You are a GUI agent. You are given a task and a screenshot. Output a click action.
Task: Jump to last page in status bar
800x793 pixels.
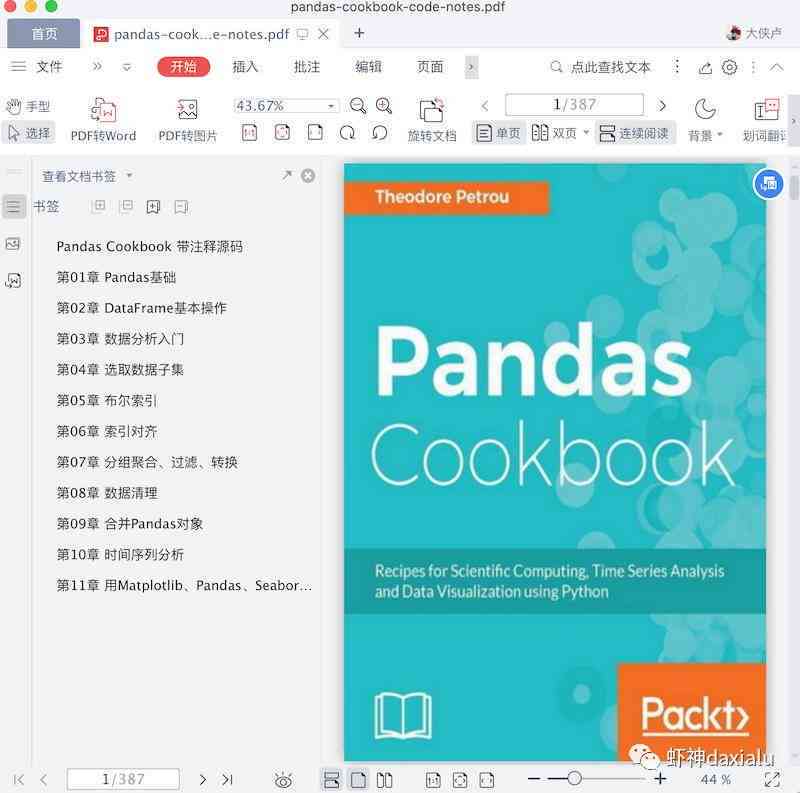click(228, 779)
